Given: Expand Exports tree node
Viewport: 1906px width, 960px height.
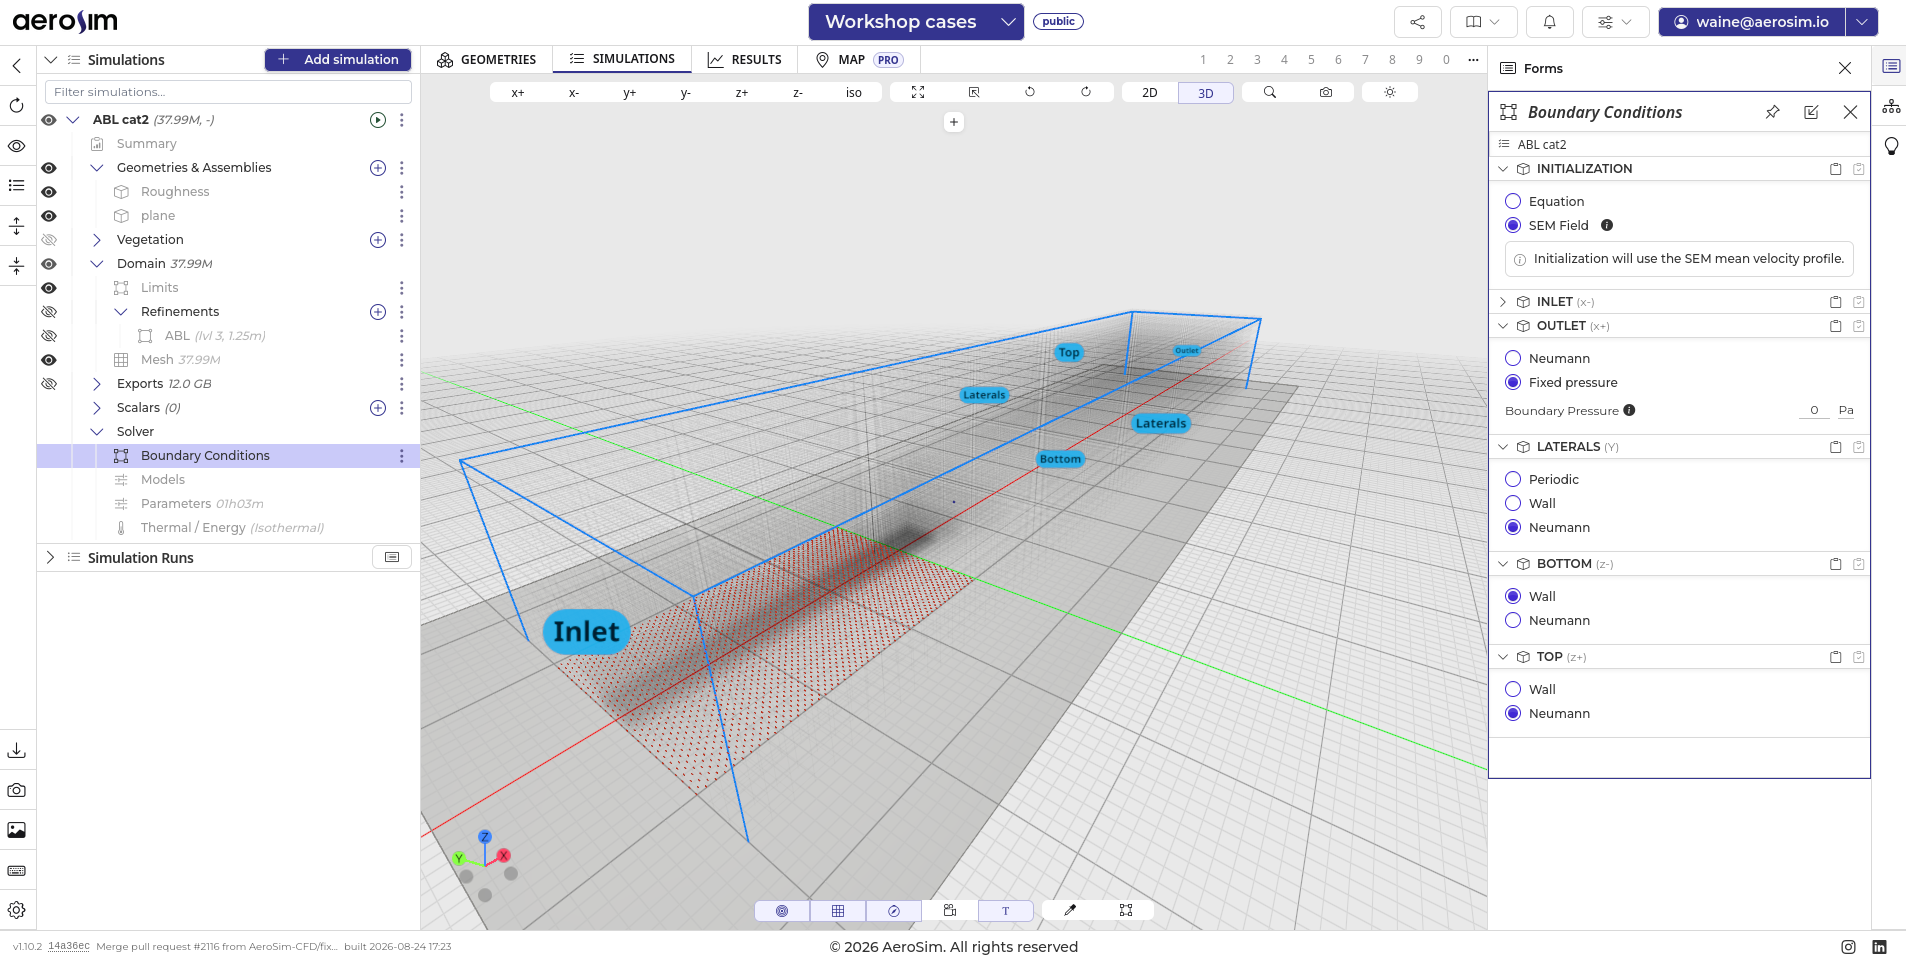Looking at the screenshot, I should pos(97,384).
